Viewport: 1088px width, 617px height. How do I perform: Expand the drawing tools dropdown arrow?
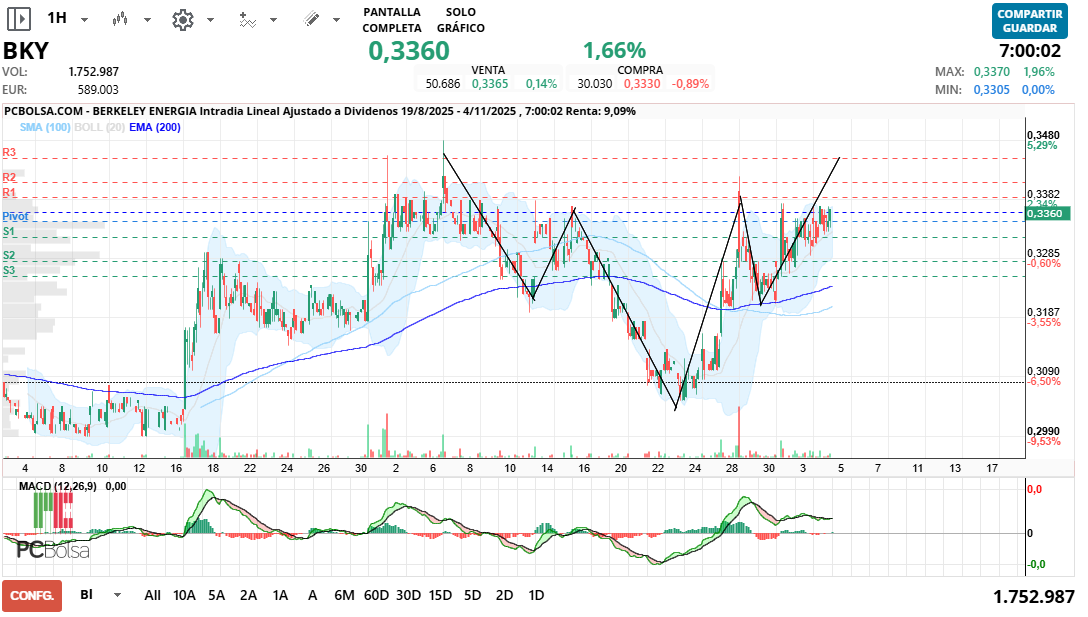tap(339, 20)
